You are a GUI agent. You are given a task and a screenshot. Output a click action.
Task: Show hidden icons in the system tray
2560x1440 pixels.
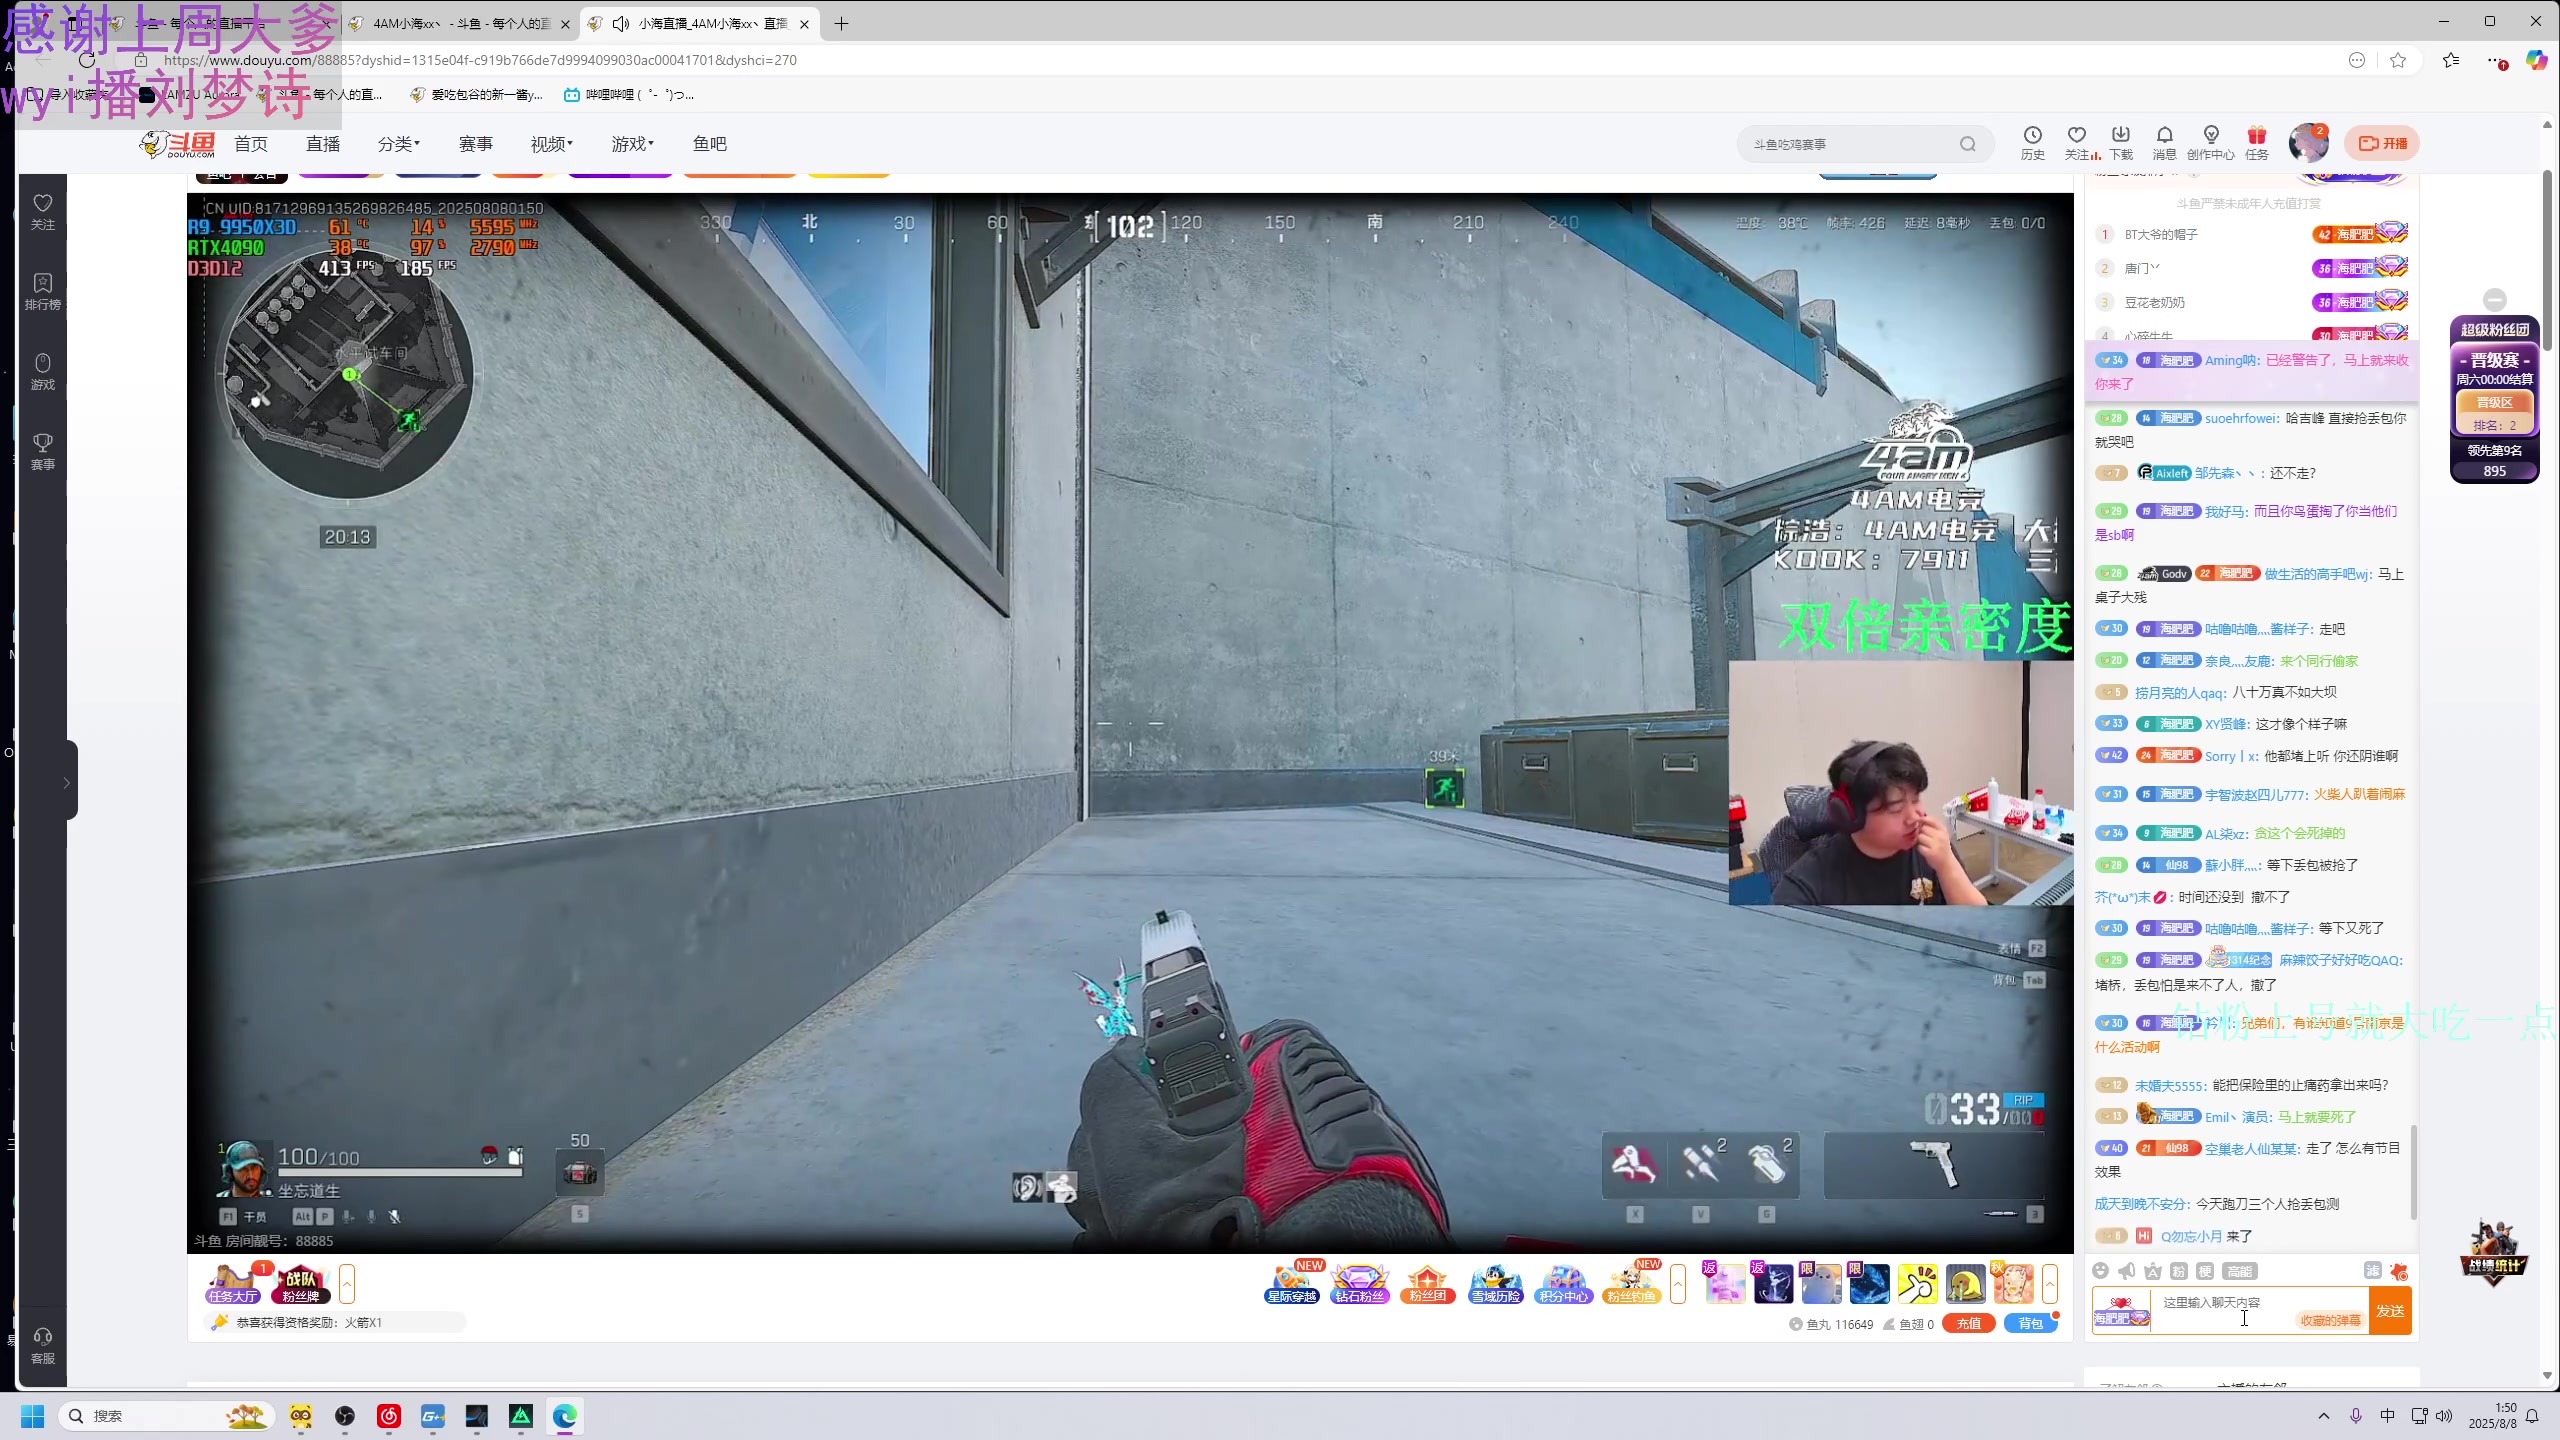(x=2324, y=1416)
